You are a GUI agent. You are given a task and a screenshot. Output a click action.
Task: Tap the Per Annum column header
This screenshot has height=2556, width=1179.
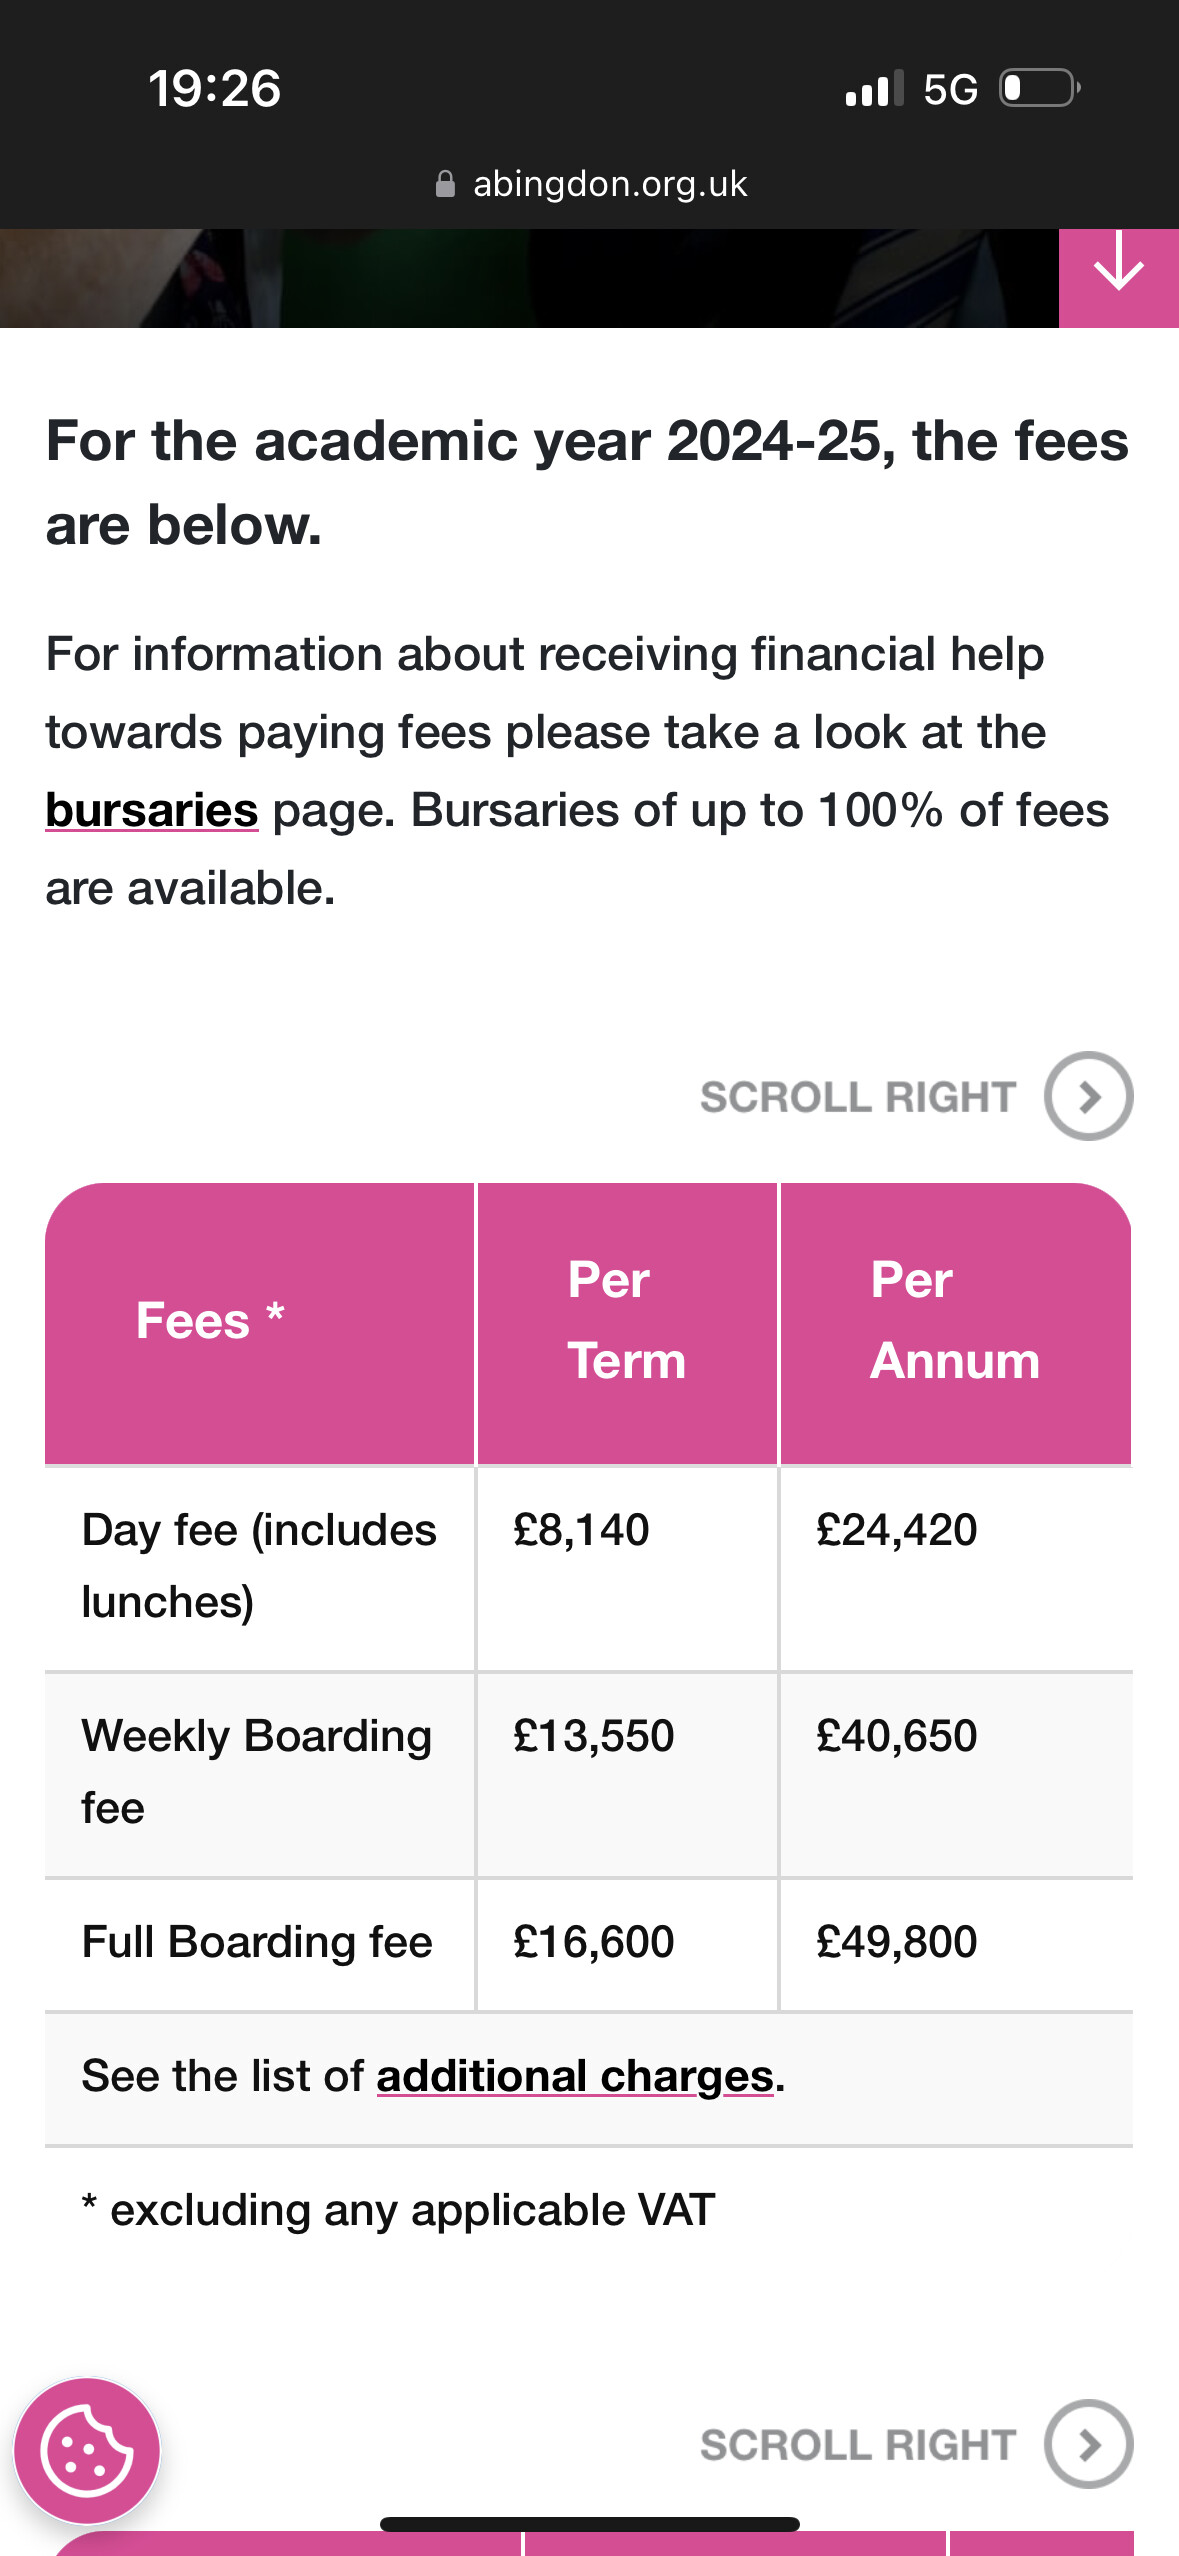pyautogui.click(x=954, y=1321)
